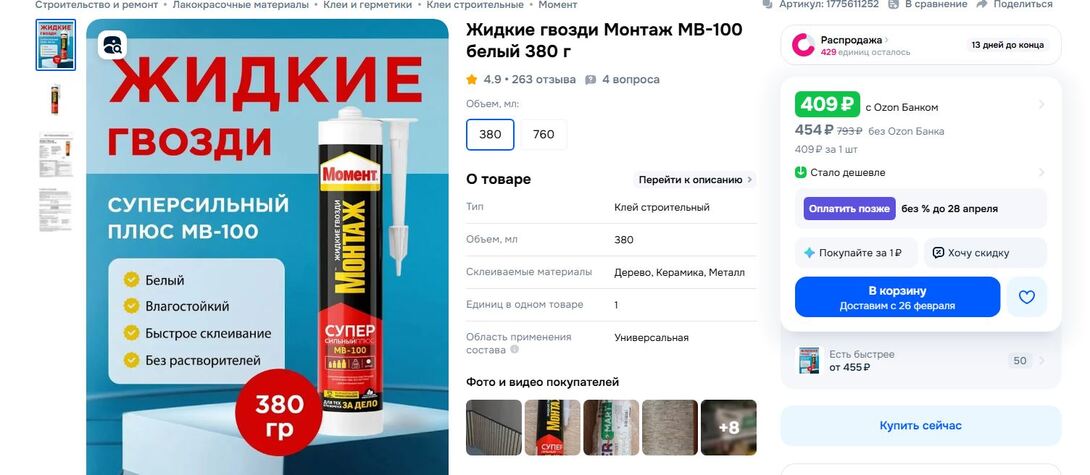Viewport: 1090px width, 475px height.
Task: Open Есть быстрее offers with chevron
Action: tap(1041, 361)
